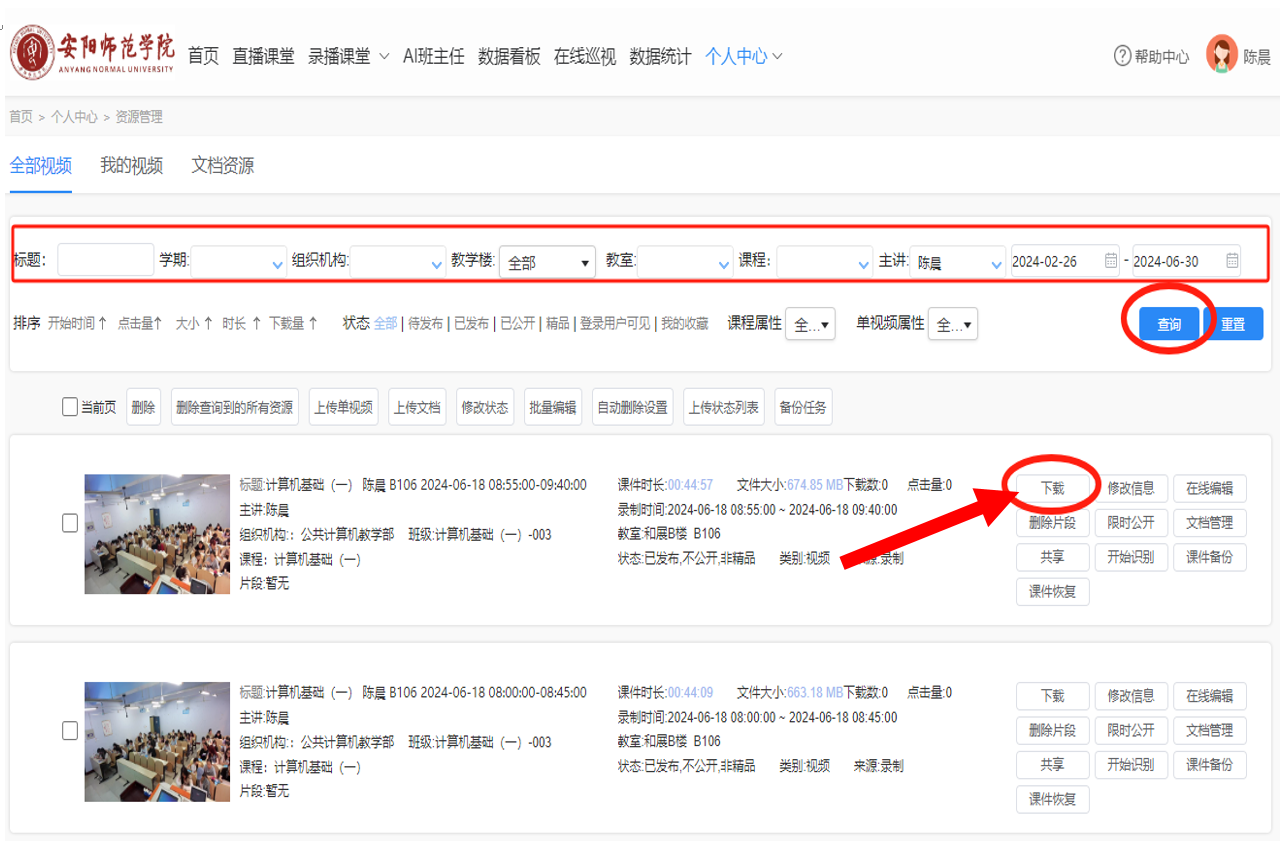Open the start date calendar icon
The height and width of the screenshot is (842, 1281).
[x=1111, y=261]
